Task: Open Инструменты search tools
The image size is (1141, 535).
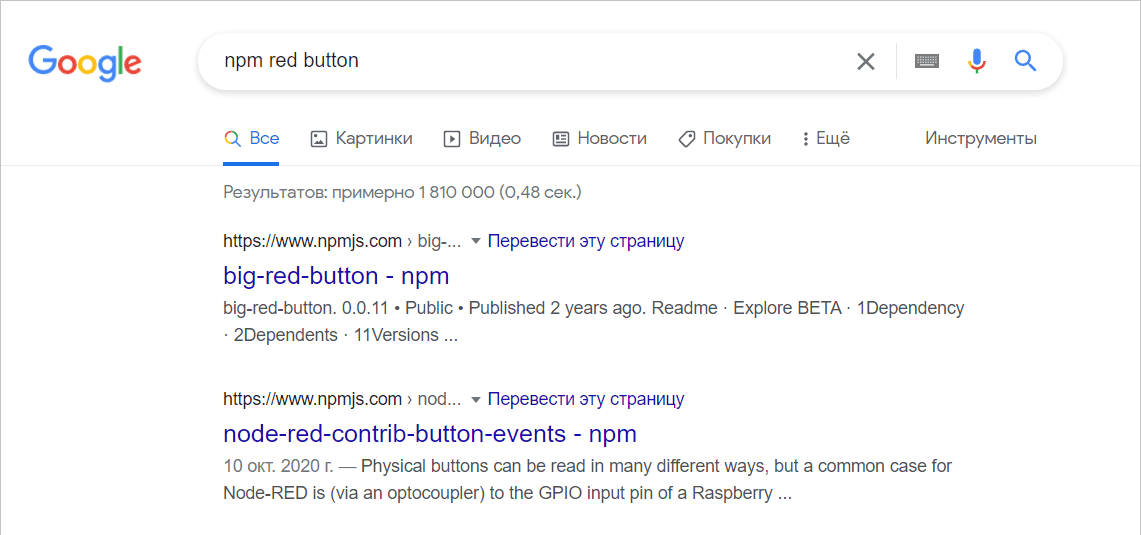Action: coord(981,138)
